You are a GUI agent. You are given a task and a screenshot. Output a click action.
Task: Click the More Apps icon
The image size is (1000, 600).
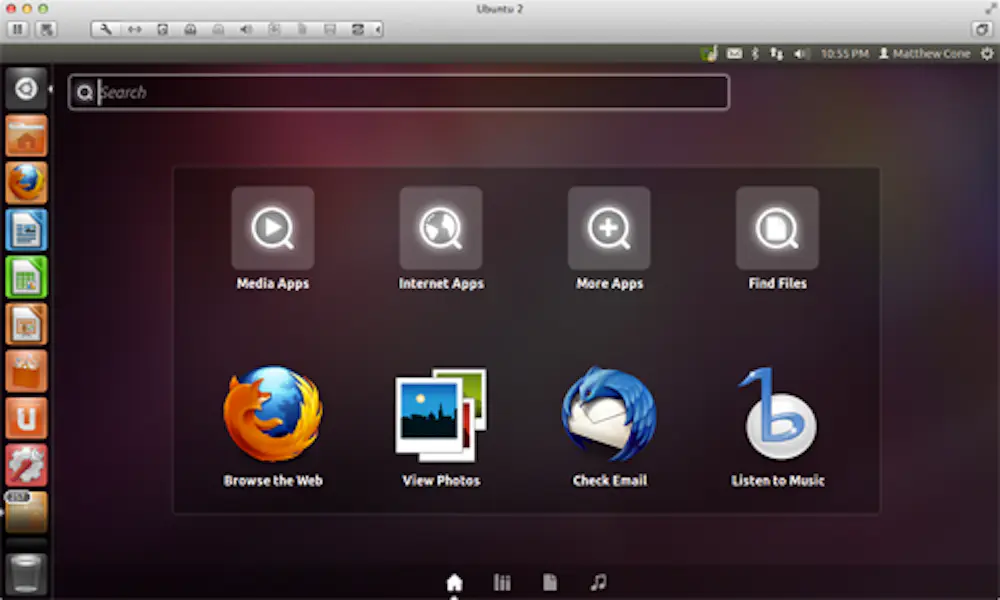coord(609,228)
